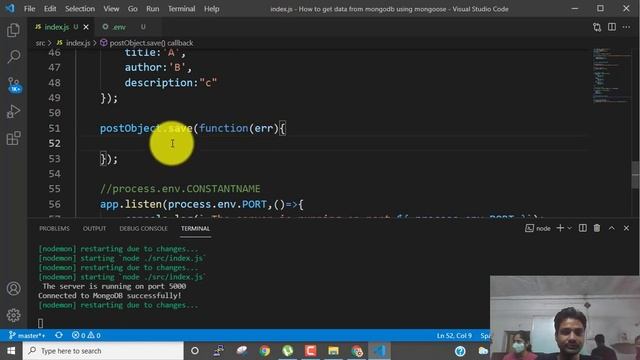Open the Explorer view in activity bar
The width and height of the screenshot is (640, 360).
[13, 30]
